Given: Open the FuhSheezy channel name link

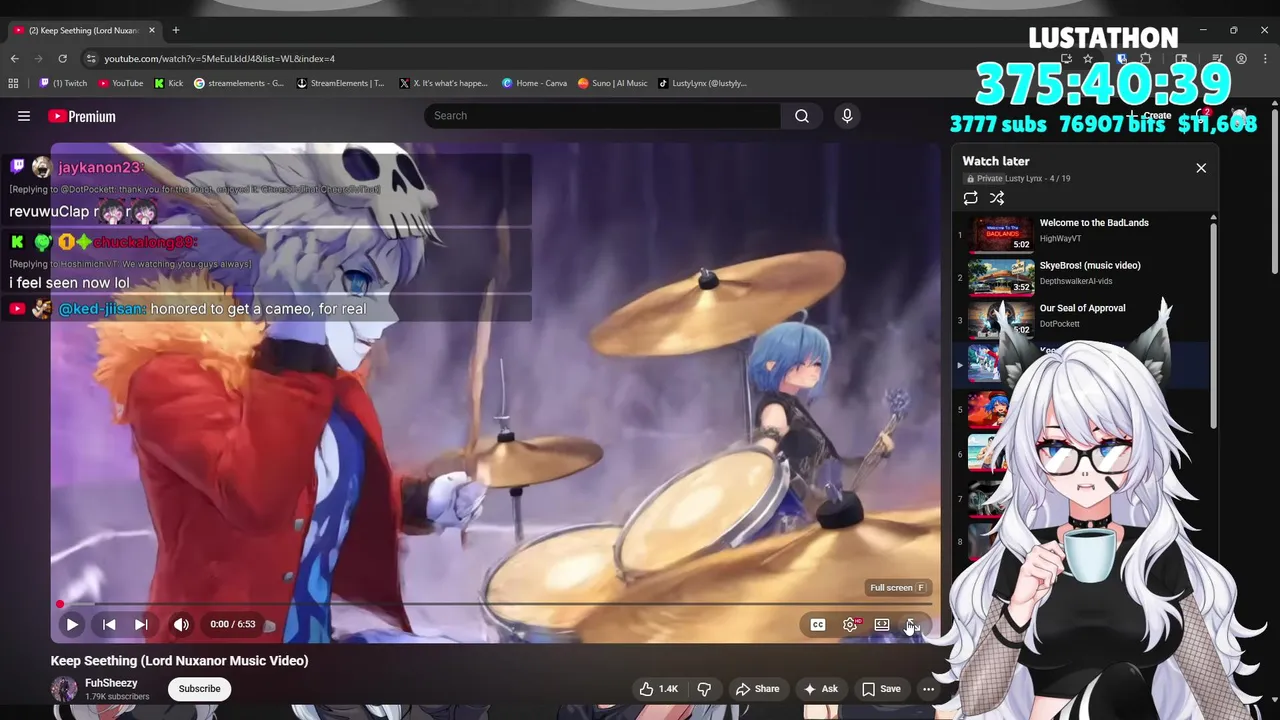Looking at the screenshot, I should [111, 683].
